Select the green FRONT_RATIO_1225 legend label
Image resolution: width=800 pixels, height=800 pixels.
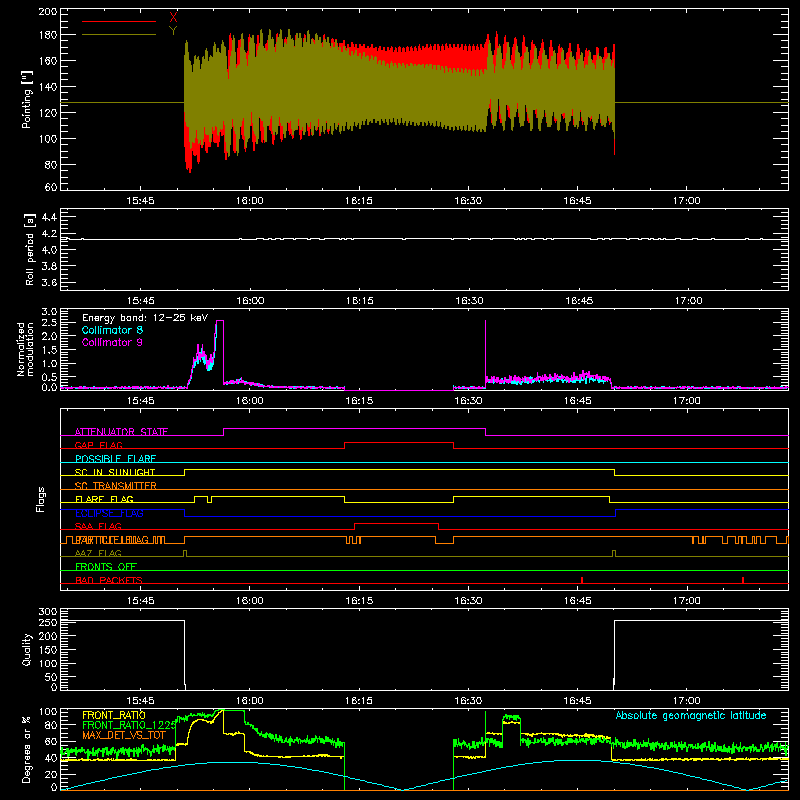pos(130,725)
